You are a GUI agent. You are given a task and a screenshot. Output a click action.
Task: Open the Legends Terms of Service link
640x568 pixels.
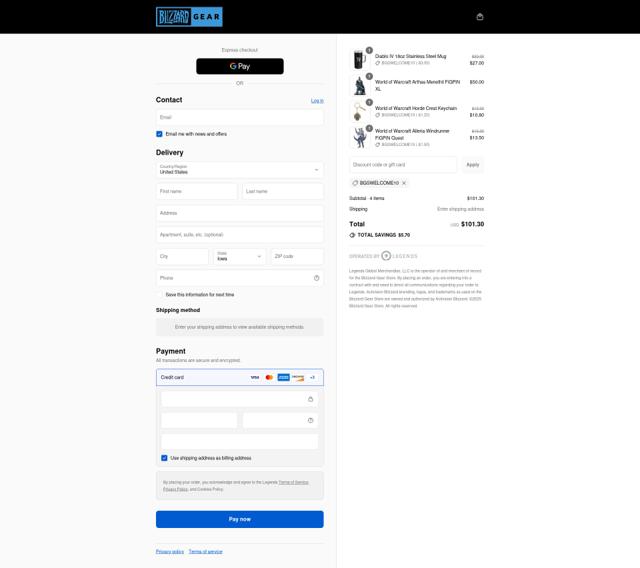[293, 482]
